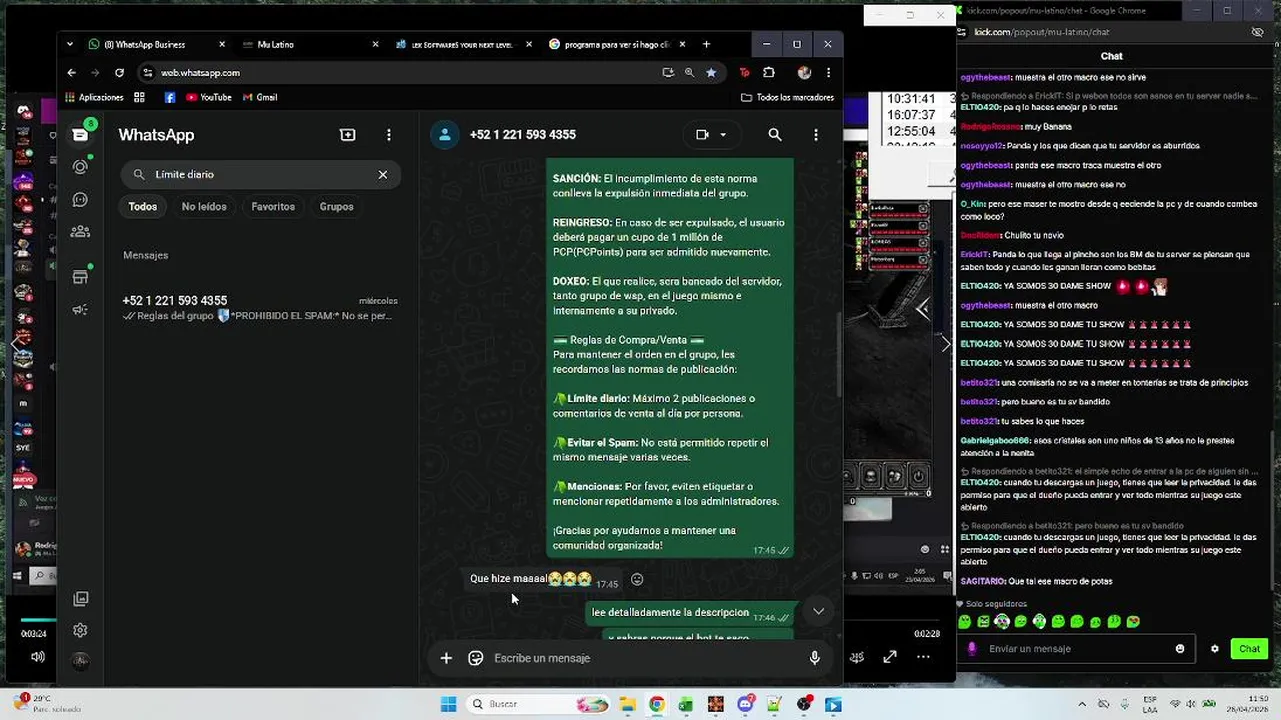This screenshot has width=1281, height=720.
Task: Hide Kick chat with crossed-eye icon
Action: click(x=1258, y=32)
